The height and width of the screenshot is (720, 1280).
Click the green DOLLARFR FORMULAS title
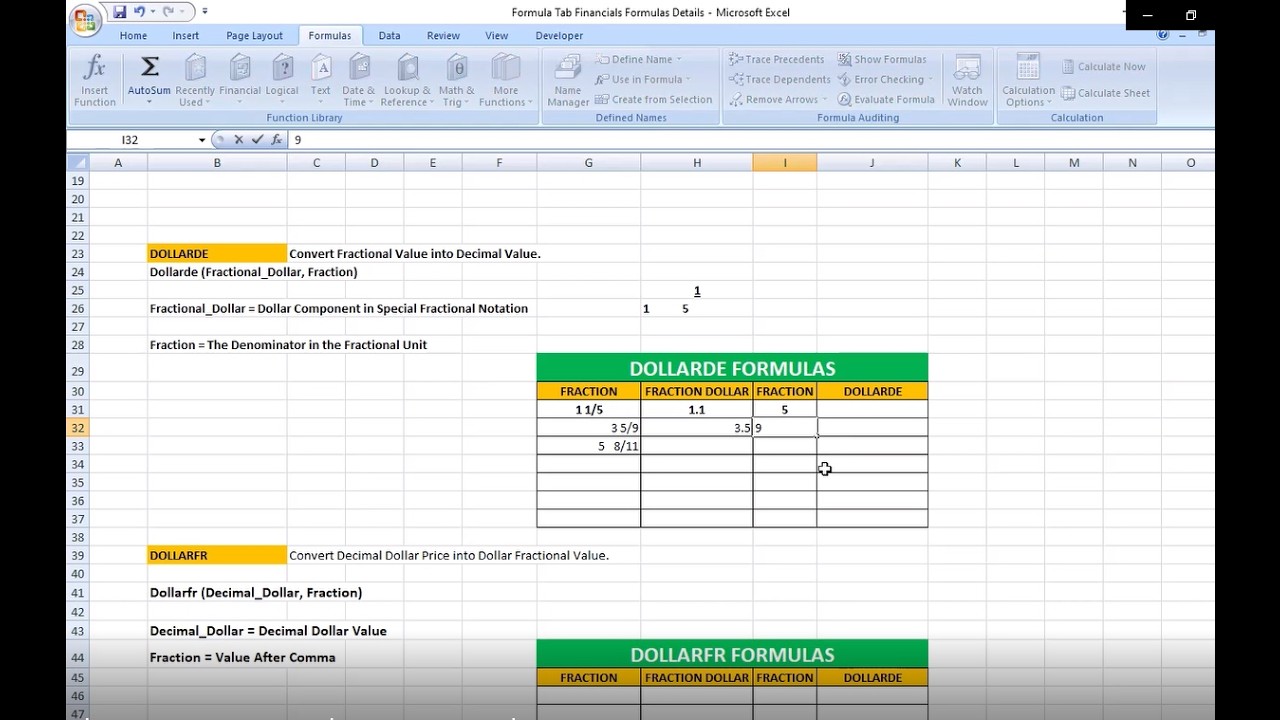tap(732, 655)
